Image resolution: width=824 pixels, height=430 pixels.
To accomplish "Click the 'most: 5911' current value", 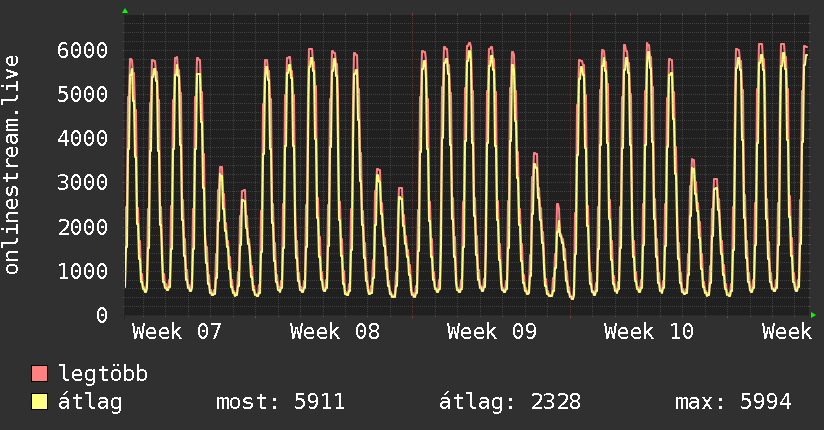I will tap(280, 403).
